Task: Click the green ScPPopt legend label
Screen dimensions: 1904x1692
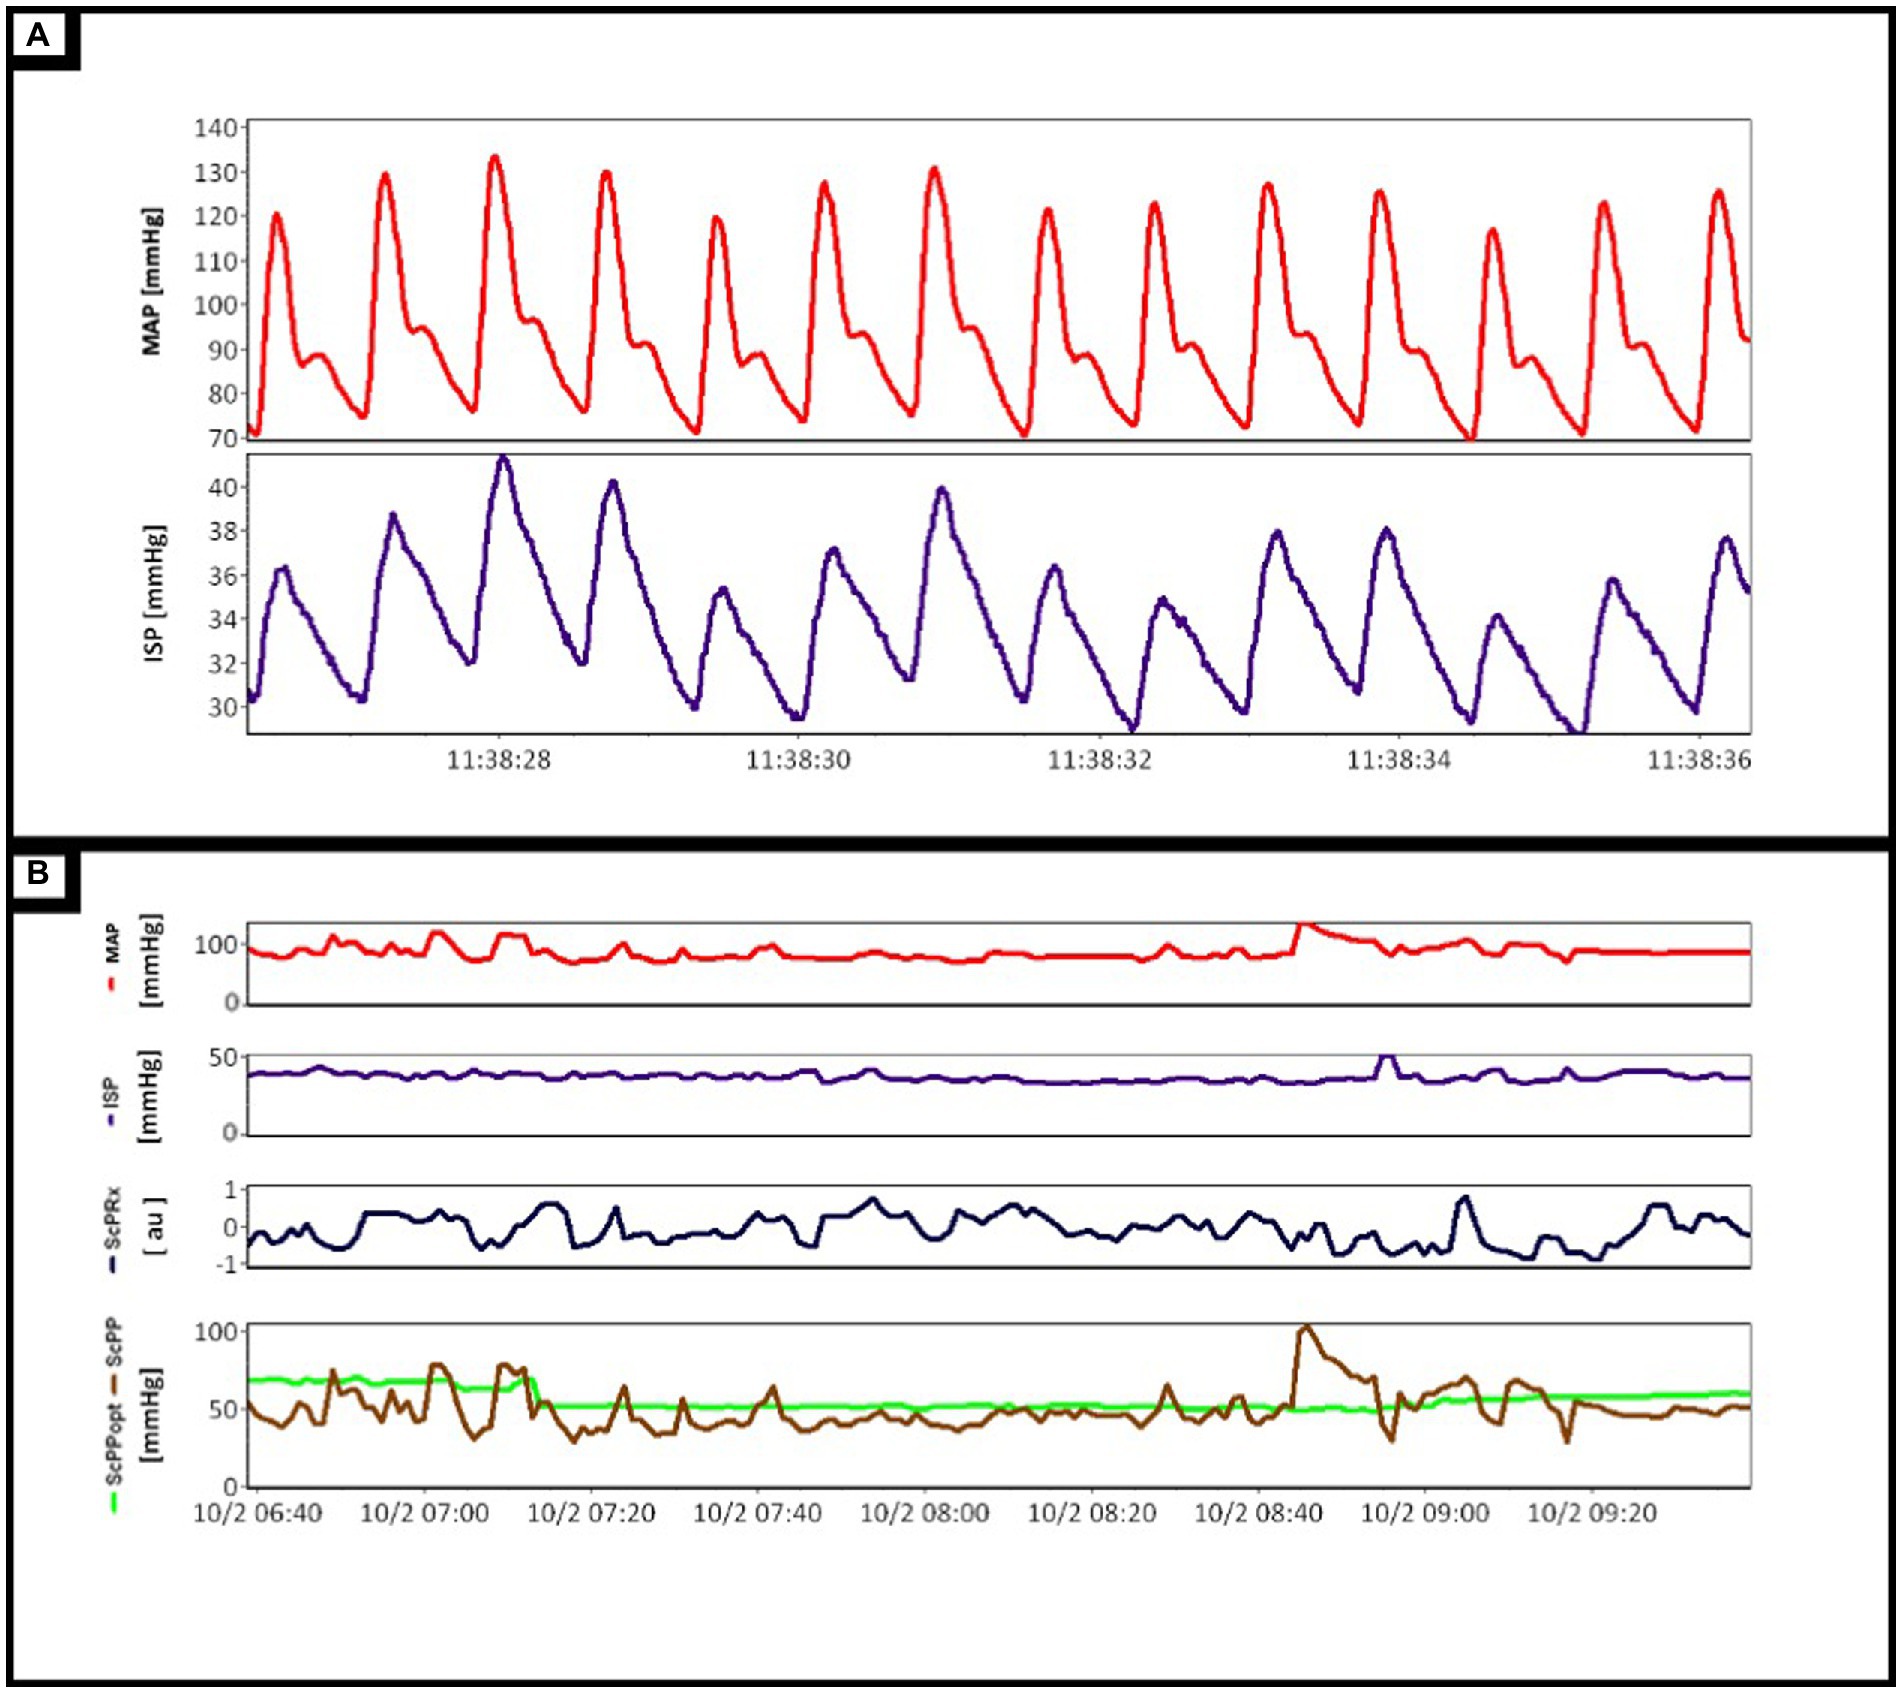Action: [x=113, y=1444]
